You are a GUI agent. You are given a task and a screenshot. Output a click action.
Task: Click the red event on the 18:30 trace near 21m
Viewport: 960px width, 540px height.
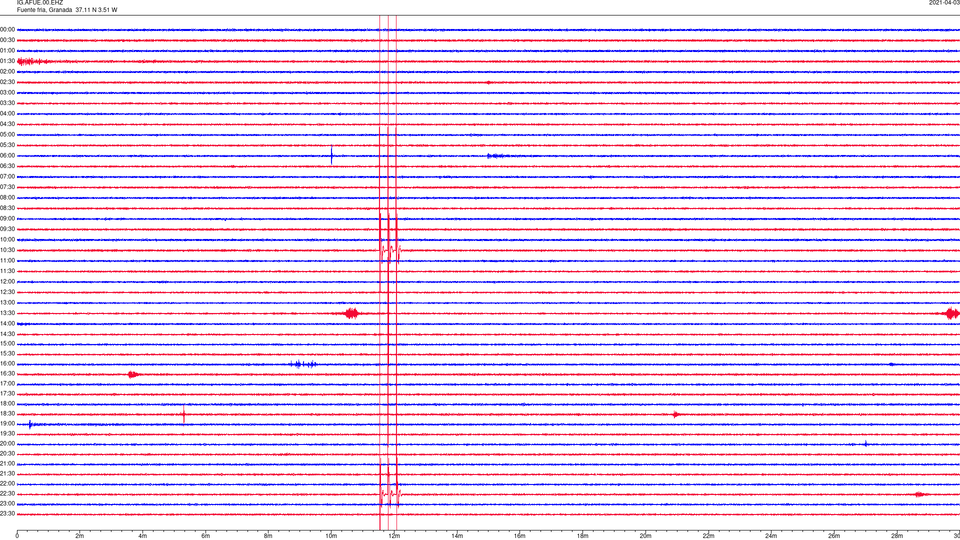pyautogui.click(x=676, y=414)
